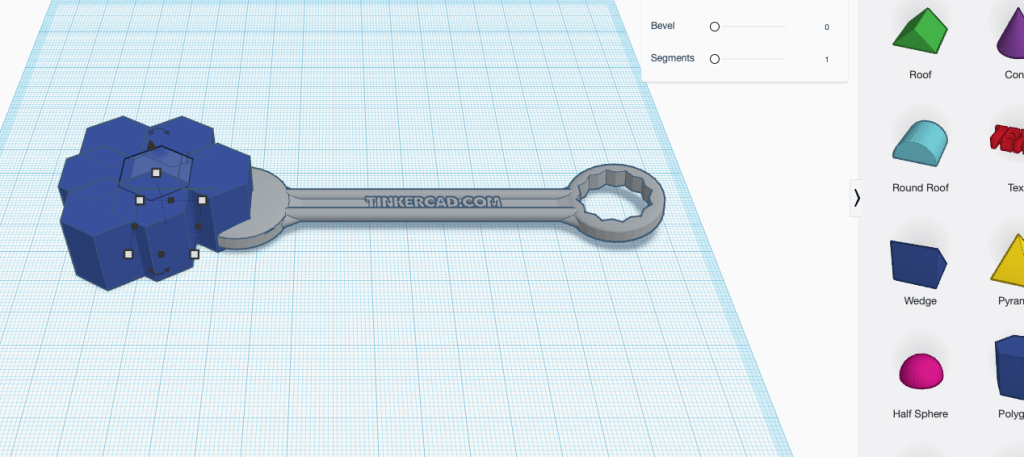
Task: Click the Half Sphere label
Action: point(920,414)
